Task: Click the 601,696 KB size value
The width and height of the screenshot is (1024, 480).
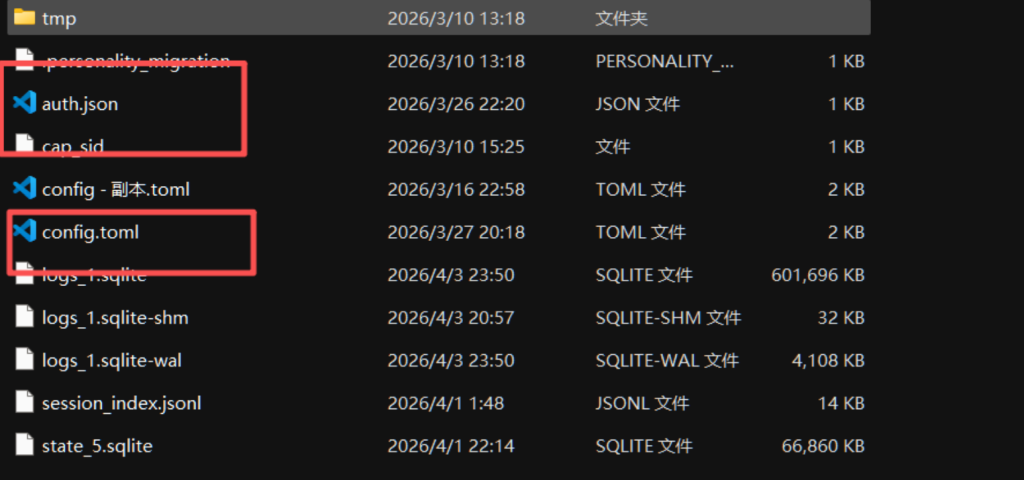Action: [x=818, y=275]
